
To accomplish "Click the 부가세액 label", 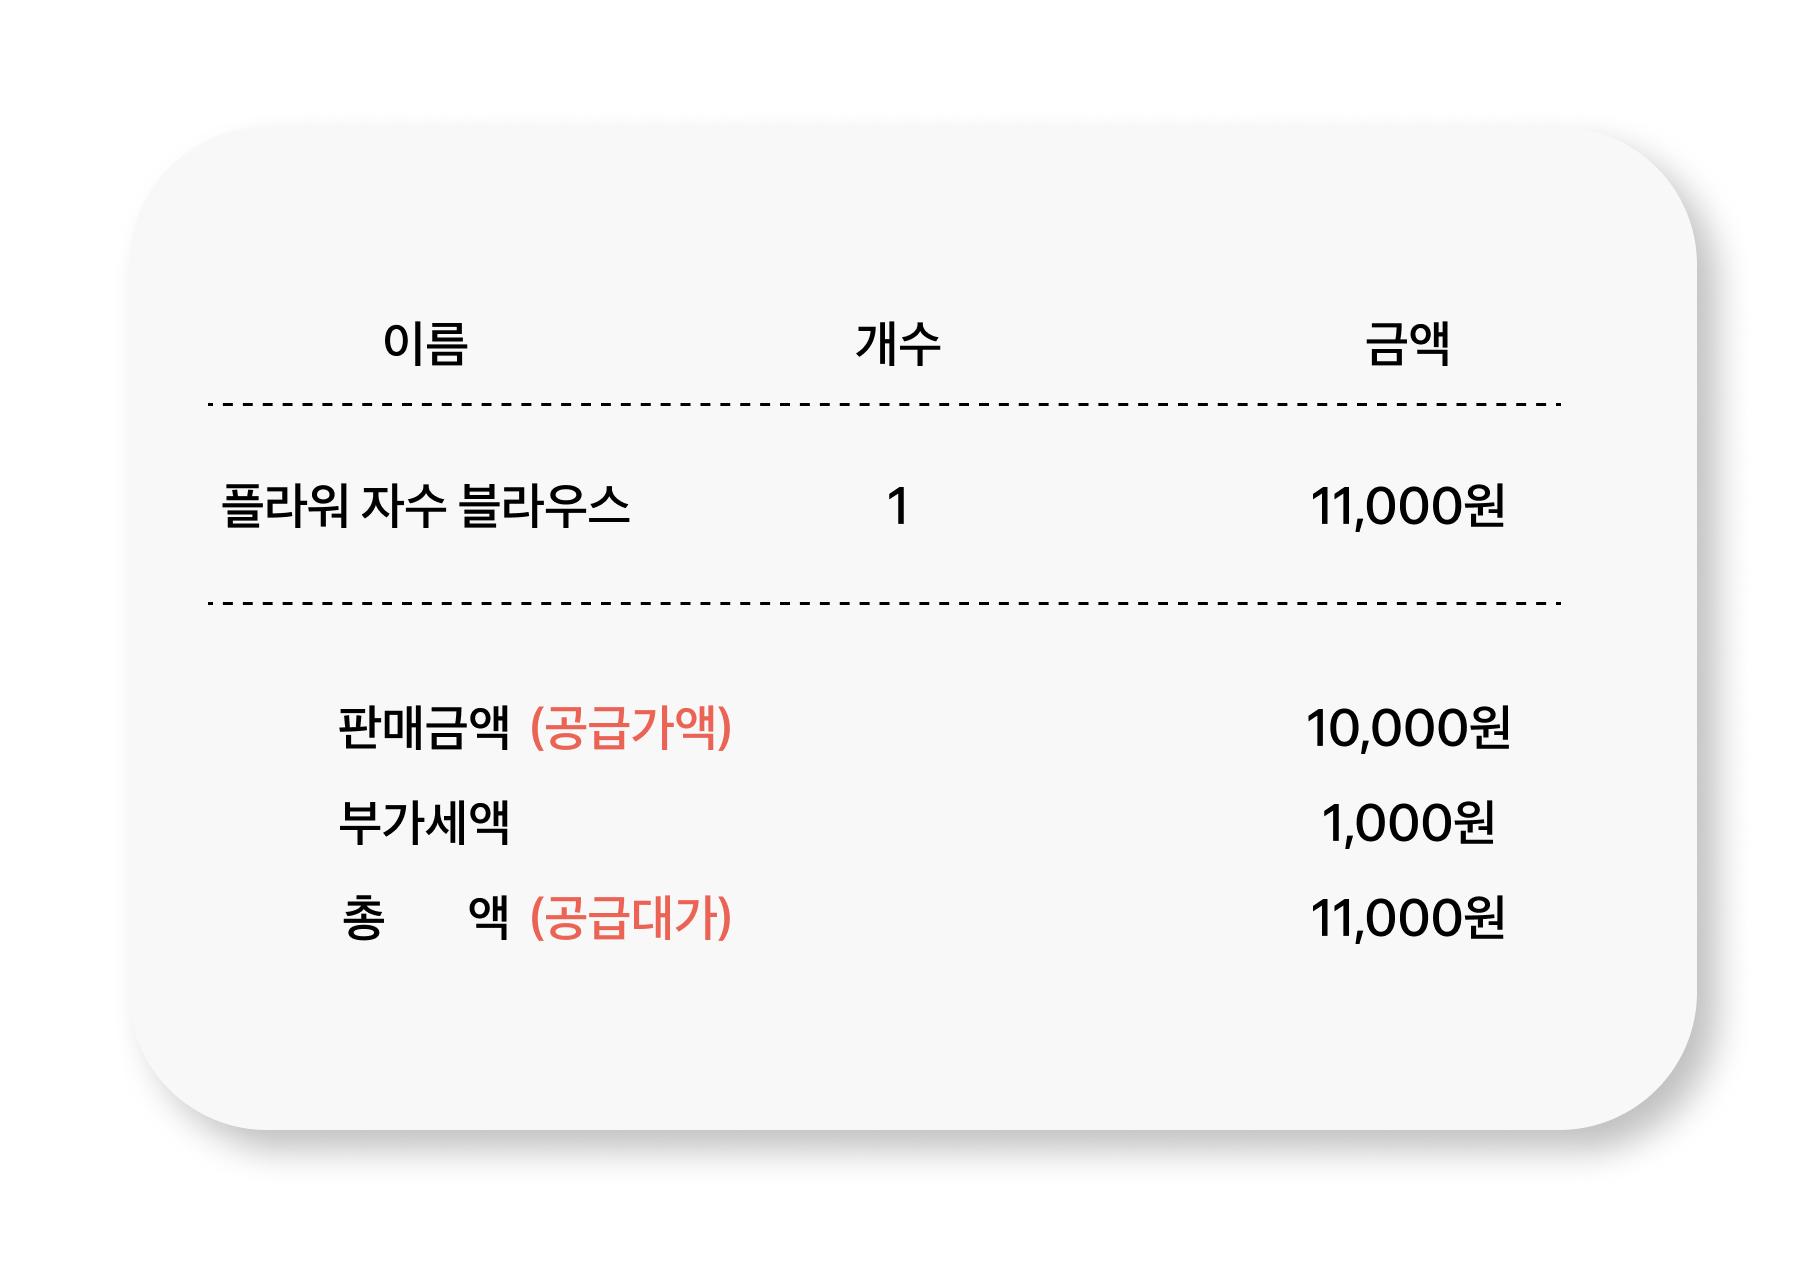I will (x=424, y=823).
